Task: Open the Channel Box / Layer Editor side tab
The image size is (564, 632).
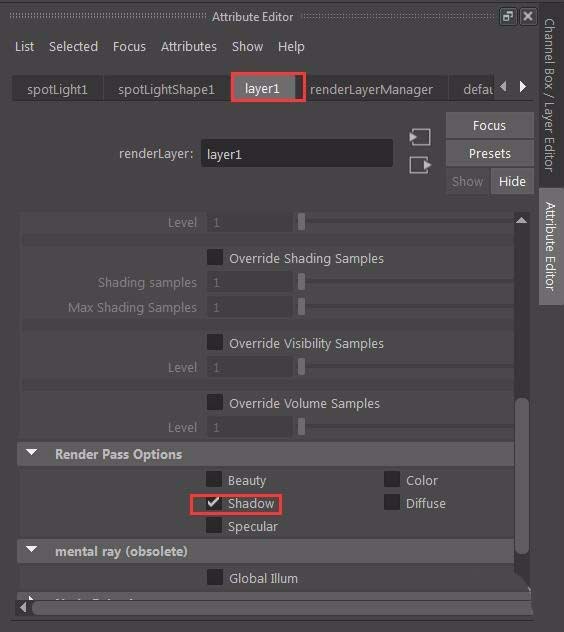Action: [550, 96]
